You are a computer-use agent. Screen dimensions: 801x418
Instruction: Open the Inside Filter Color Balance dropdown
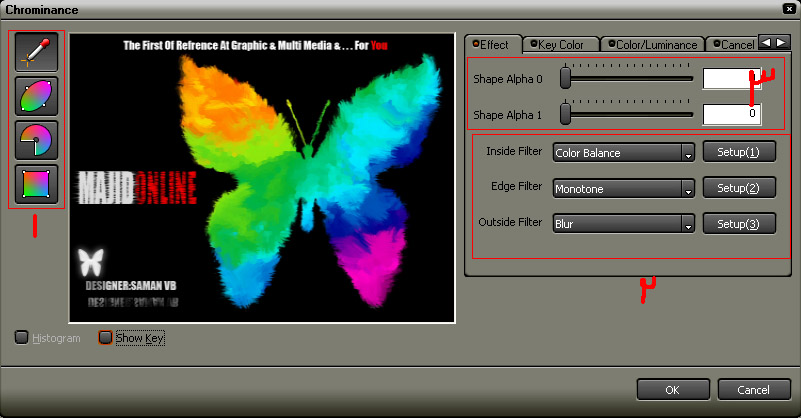624,153
